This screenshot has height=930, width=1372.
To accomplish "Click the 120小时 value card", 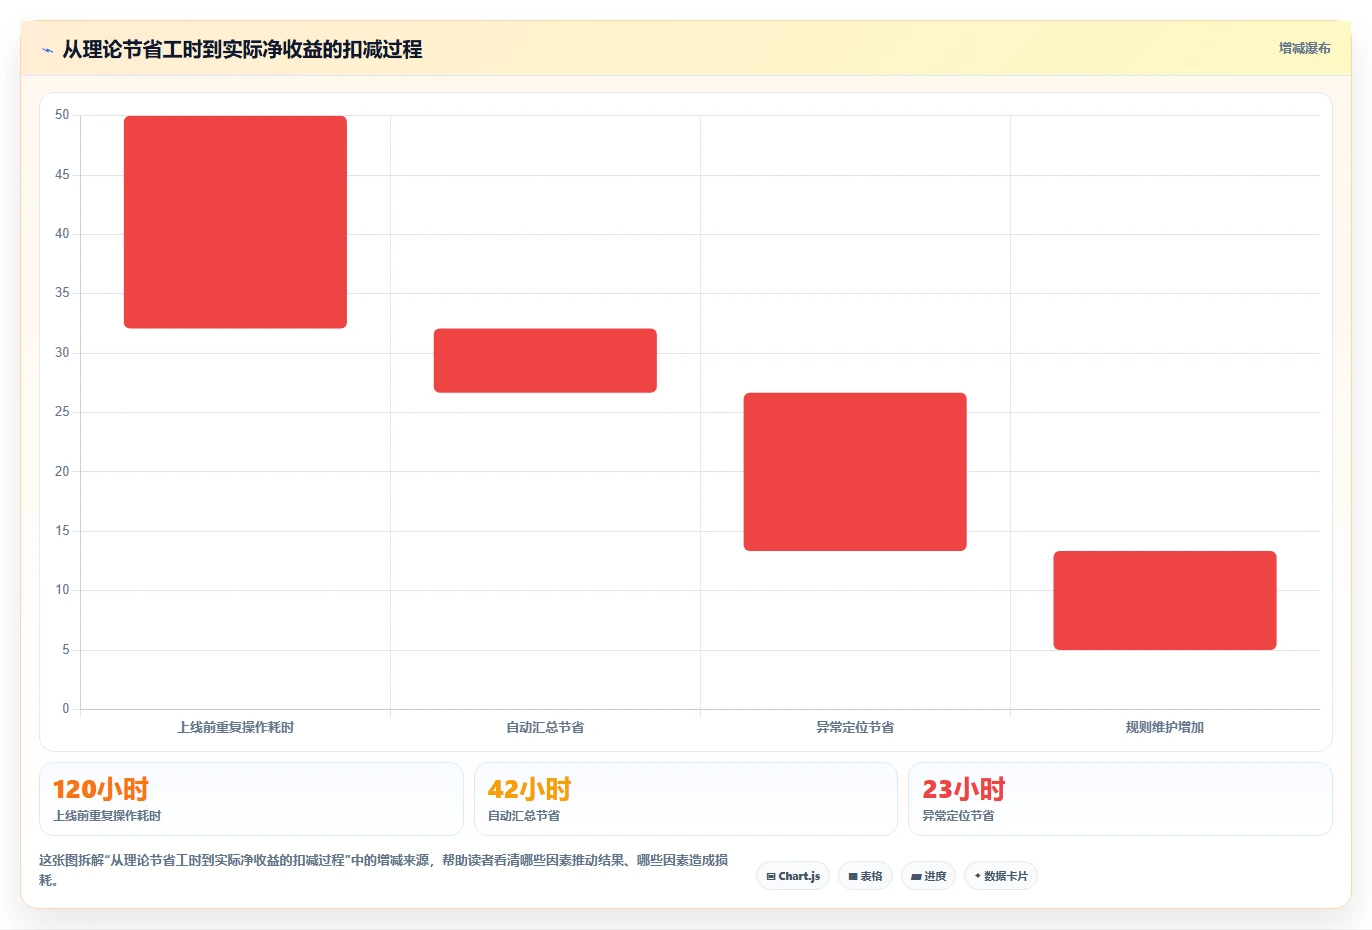I will 251,799.
